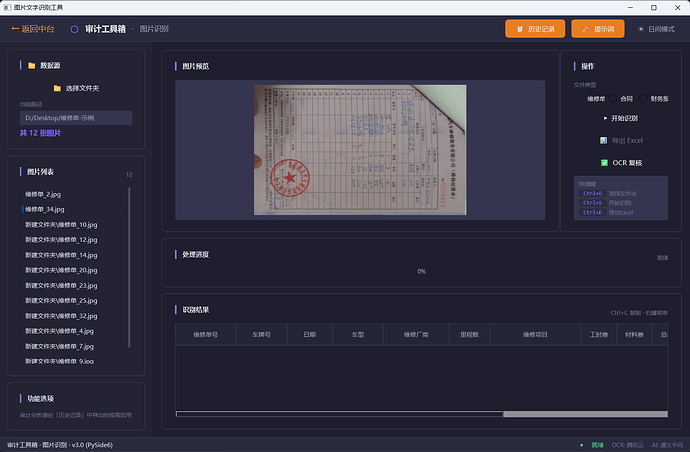Click the hexagon logo beside 审计工具箱
The width and height of the screenshot is (690, 452).
74,29
